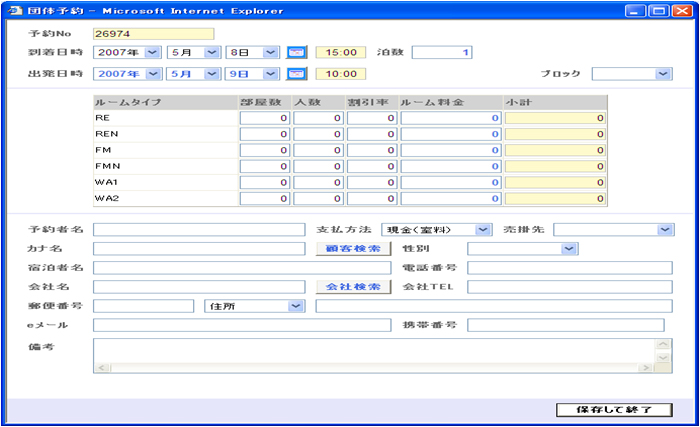Image resolution: width=700 pixels, height=427 pixels.
Task: Open the arrival date calendar picker icon
Action: point(296,52)
